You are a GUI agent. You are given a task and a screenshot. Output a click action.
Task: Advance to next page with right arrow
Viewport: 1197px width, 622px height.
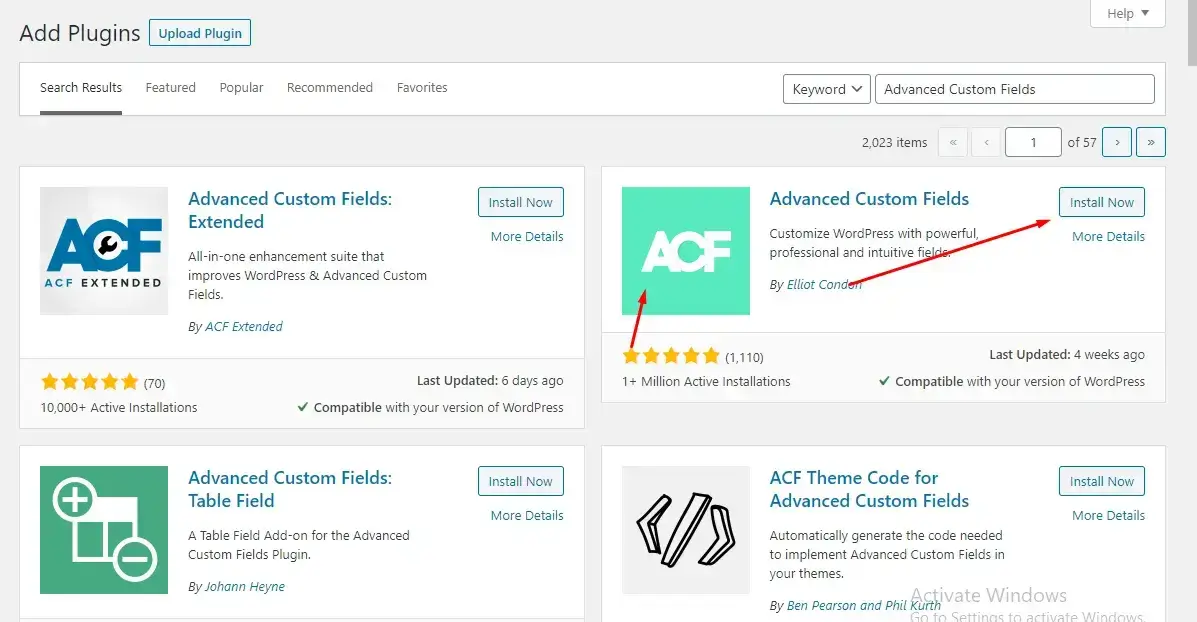click(1116, 142)
